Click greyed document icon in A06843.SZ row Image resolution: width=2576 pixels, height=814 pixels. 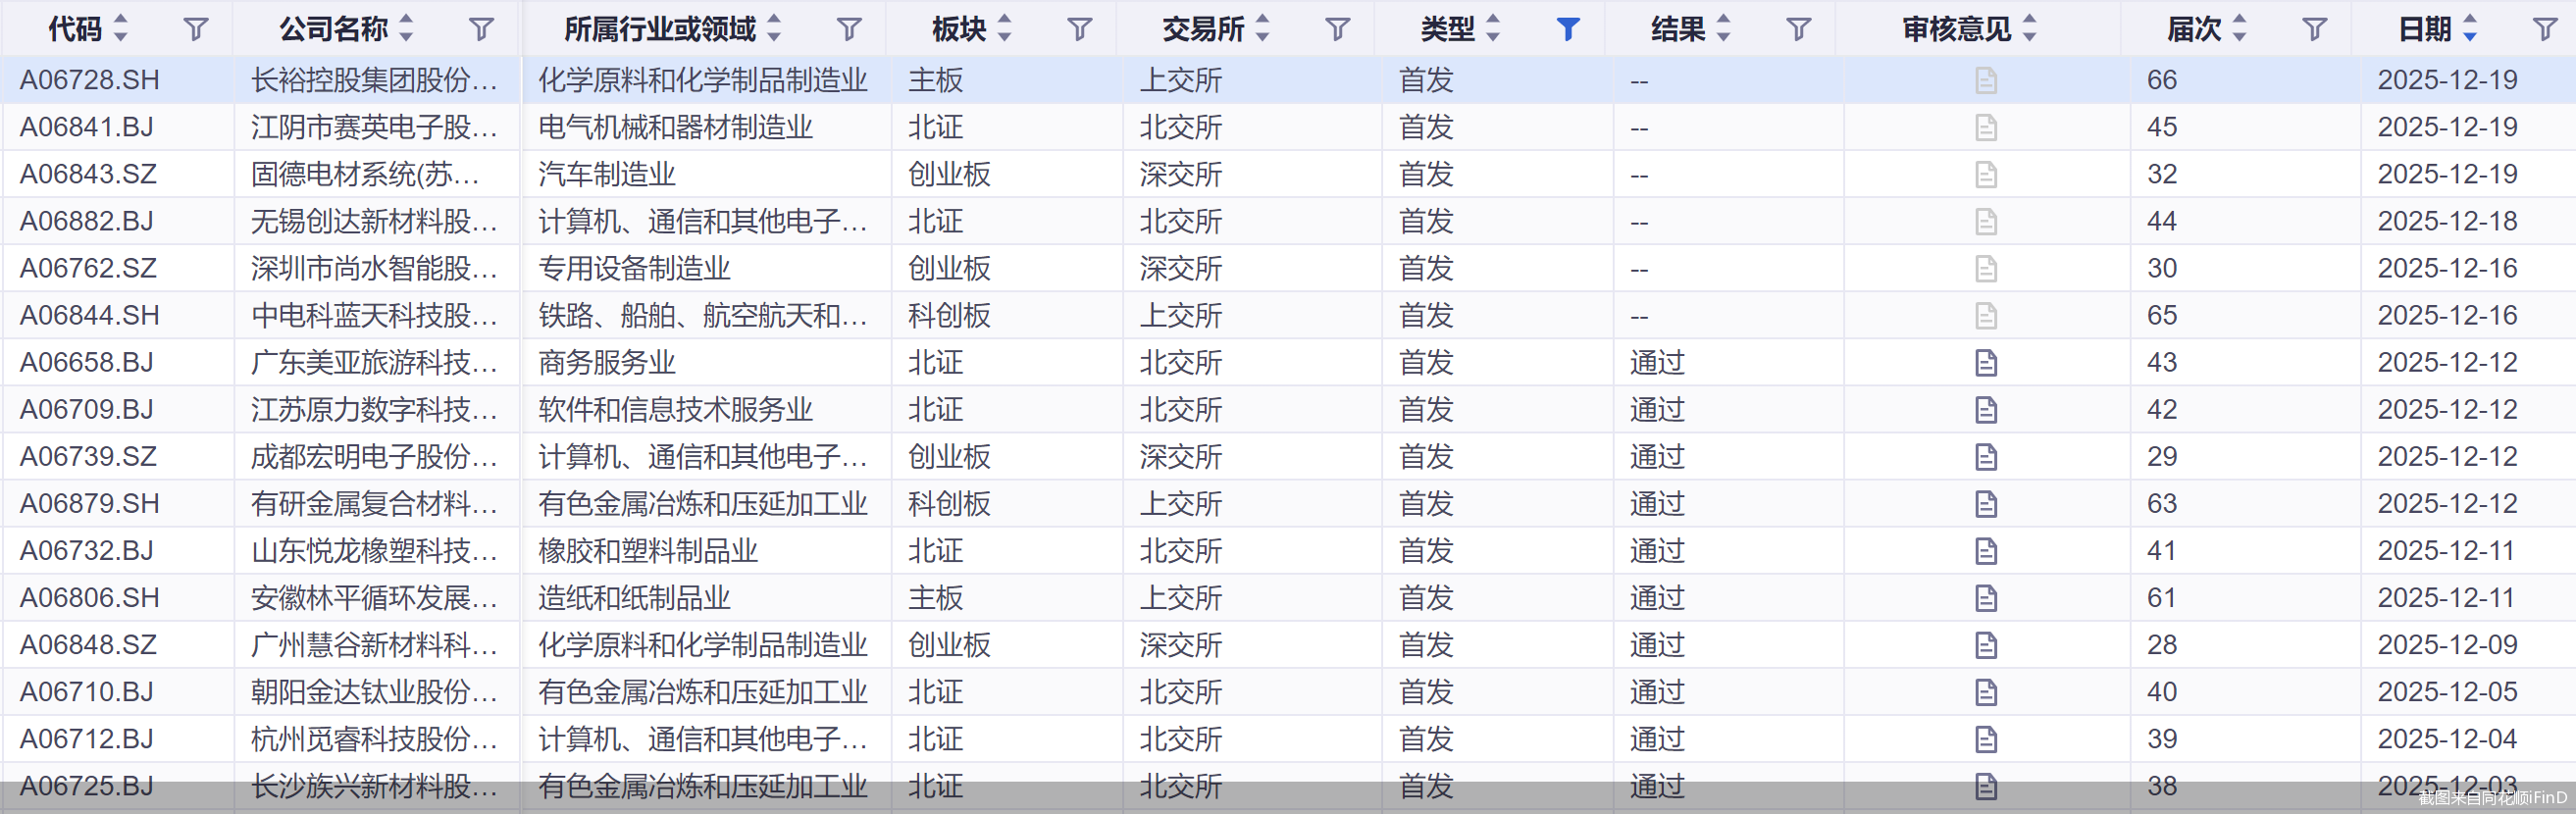[x=1986, y=175]
